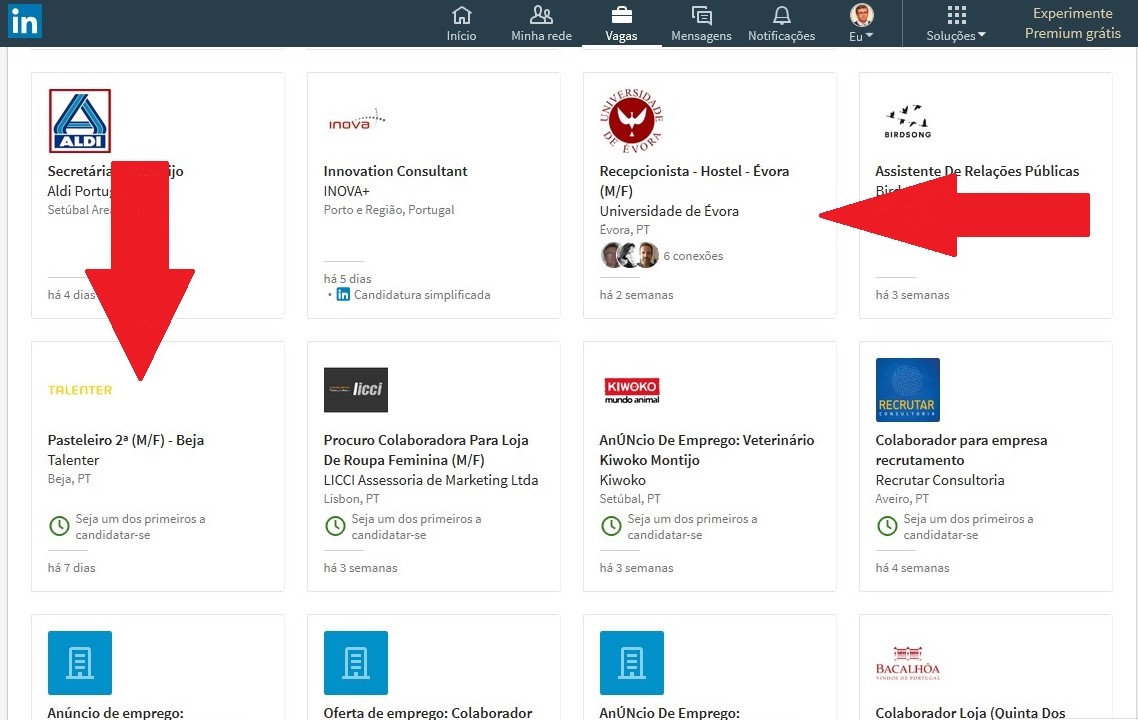Expand the Soluções grid menu

tap(956, 24)
